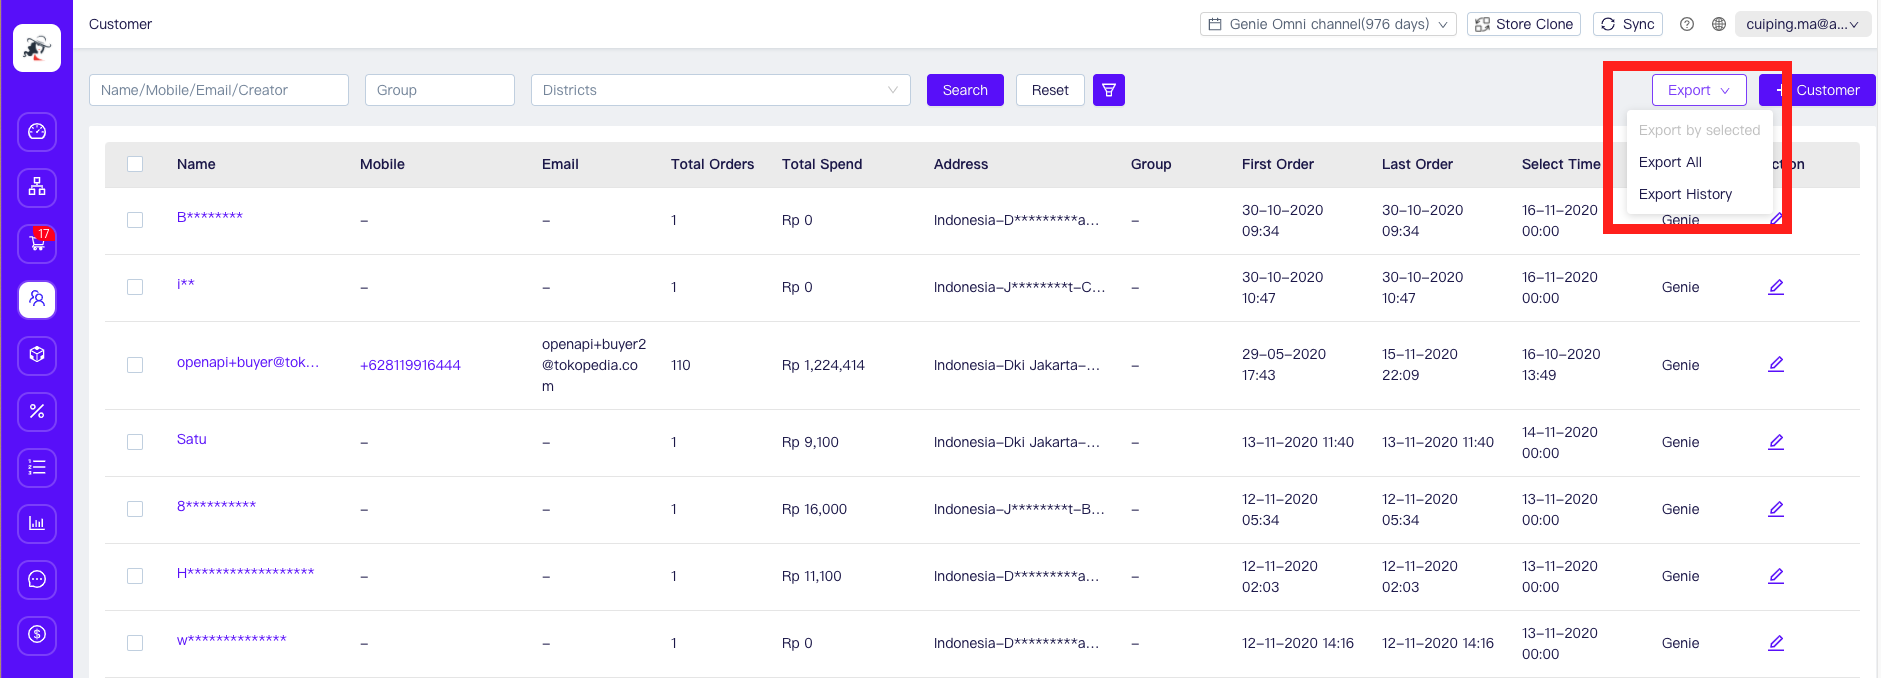Click the shopping cart icon with 17 badge
The height and width of the screenshot is (678, 1881).
coord(37,243)
